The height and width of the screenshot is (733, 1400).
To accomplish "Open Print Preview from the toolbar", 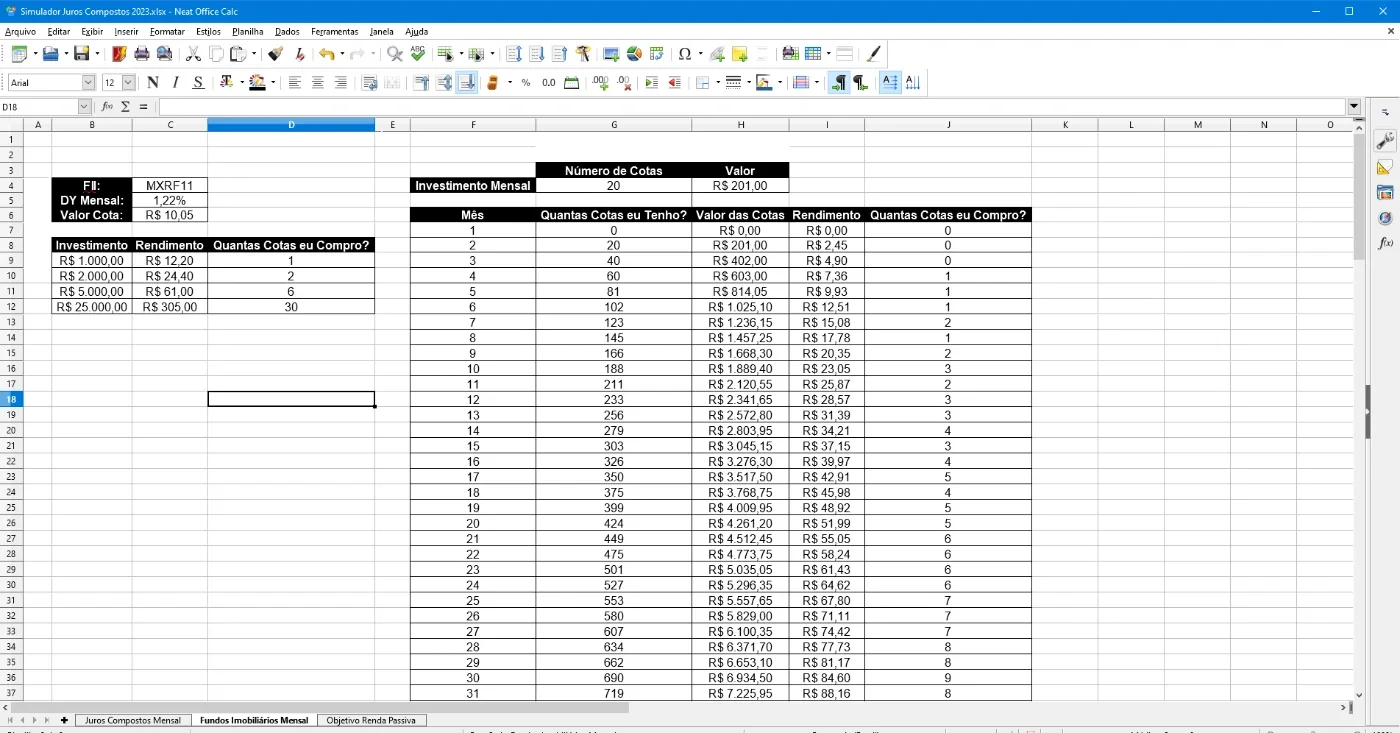I will [x=165, y=54].
